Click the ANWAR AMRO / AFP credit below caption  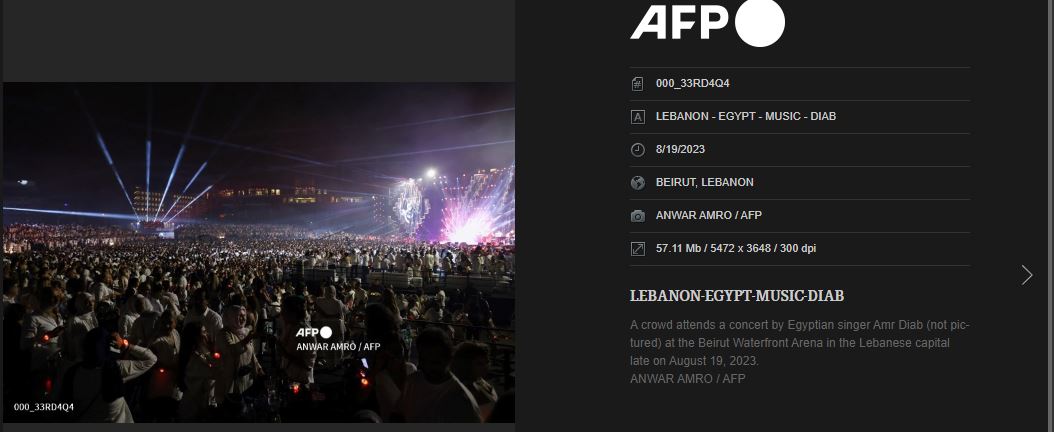point(688,379)
